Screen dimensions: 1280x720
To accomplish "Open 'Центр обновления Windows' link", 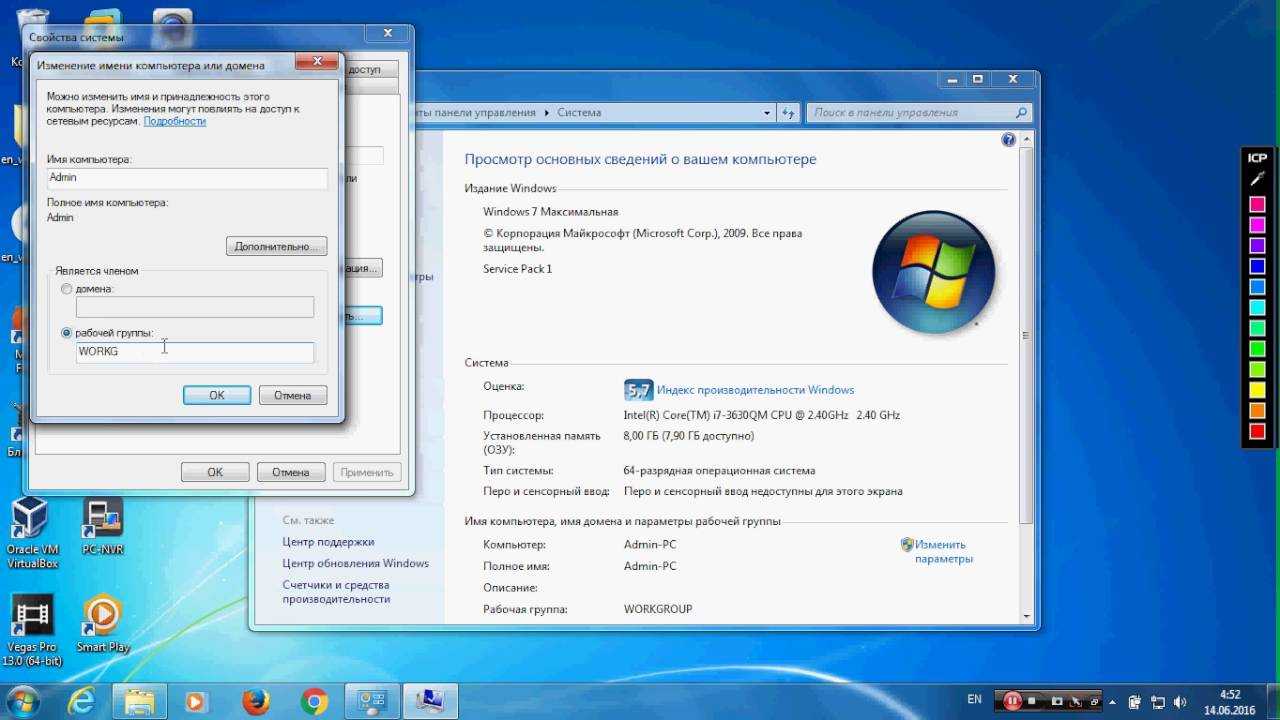I will tap(356, 563).
